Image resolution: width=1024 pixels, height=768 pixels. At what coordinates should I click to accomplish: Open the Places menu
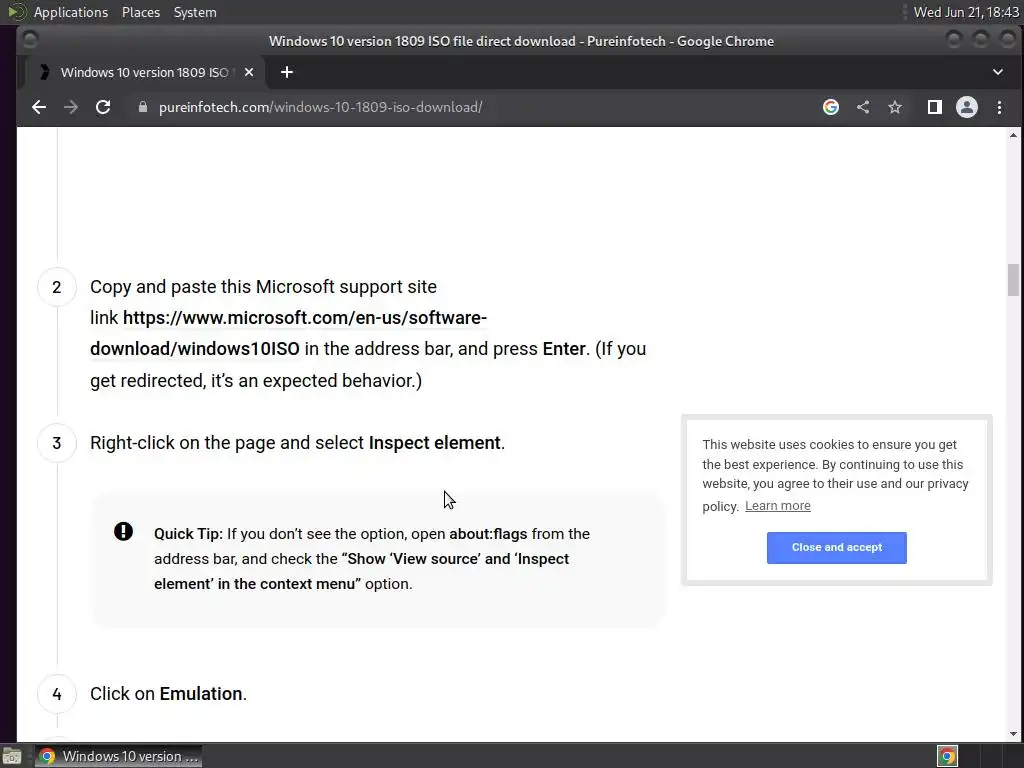tap(140, 12)
